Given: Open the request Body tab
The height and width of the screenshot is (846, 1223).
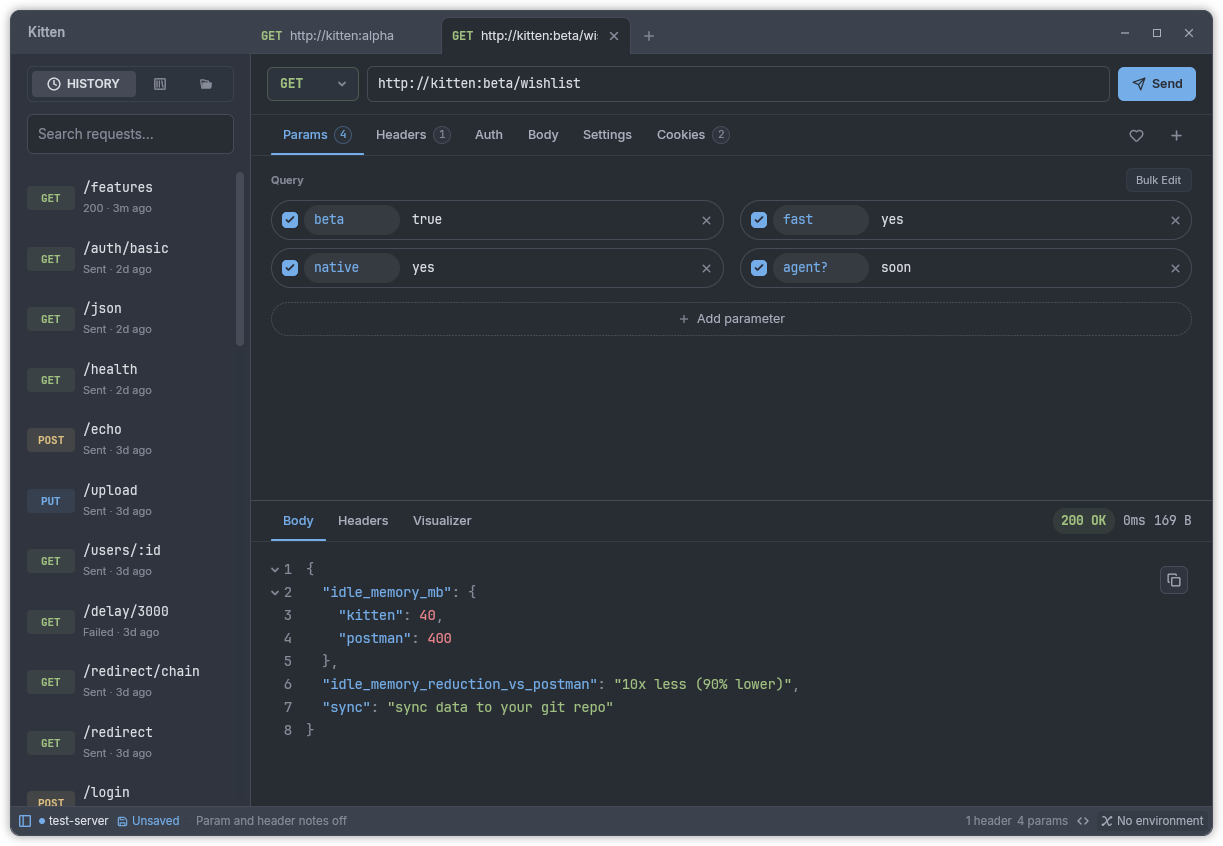Looking at the screenshot, I should tap(543, 135).
